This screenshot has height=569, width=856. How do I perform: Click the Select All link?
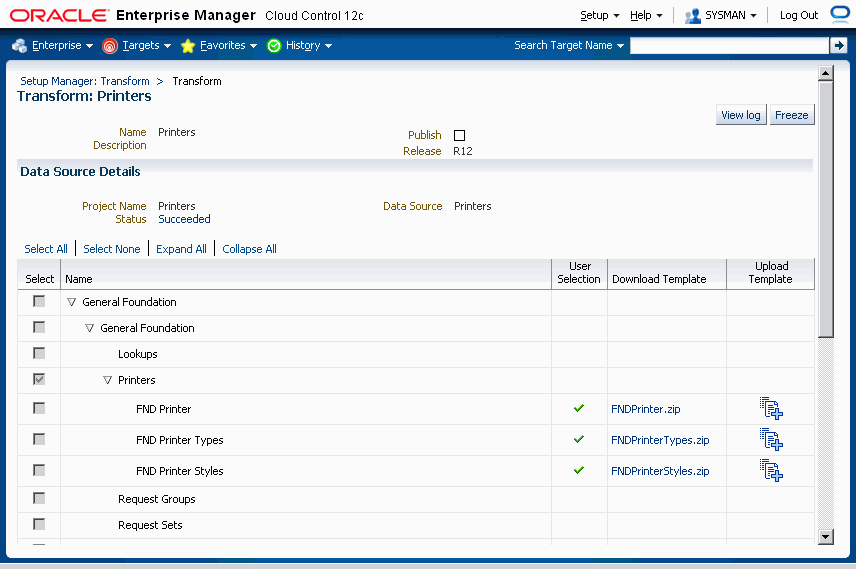tap(46, 249)
